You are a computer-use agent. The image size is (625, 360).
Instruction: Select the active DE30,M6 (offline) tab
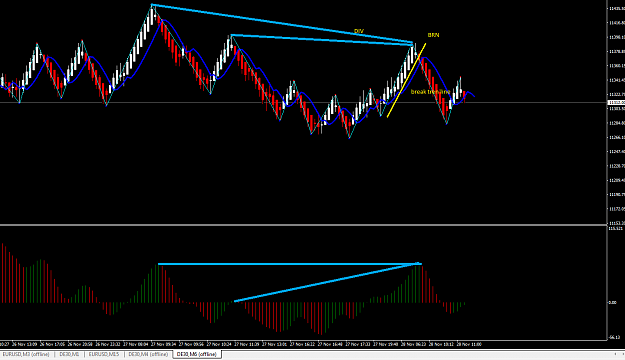(x=197, y=354)
